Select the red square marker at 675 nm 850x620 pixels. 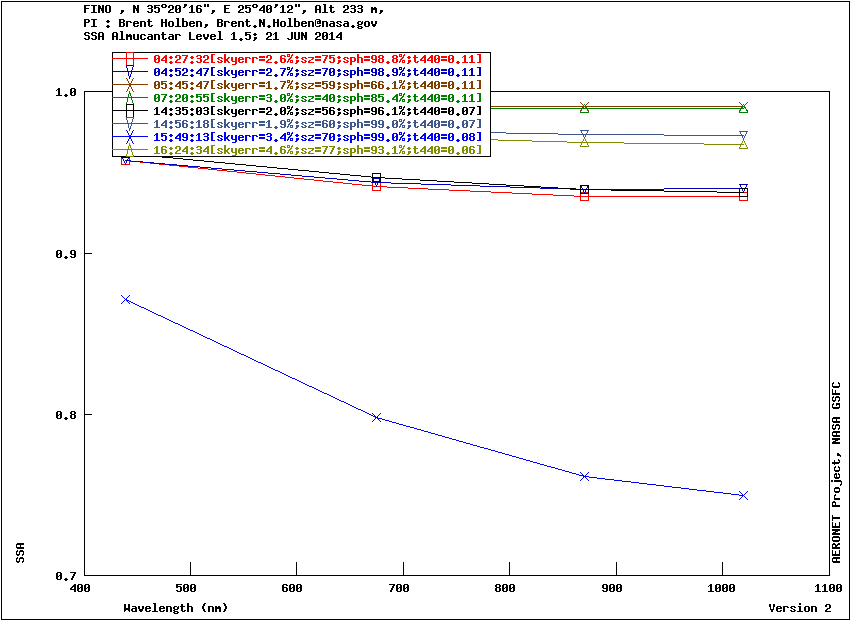377,185
